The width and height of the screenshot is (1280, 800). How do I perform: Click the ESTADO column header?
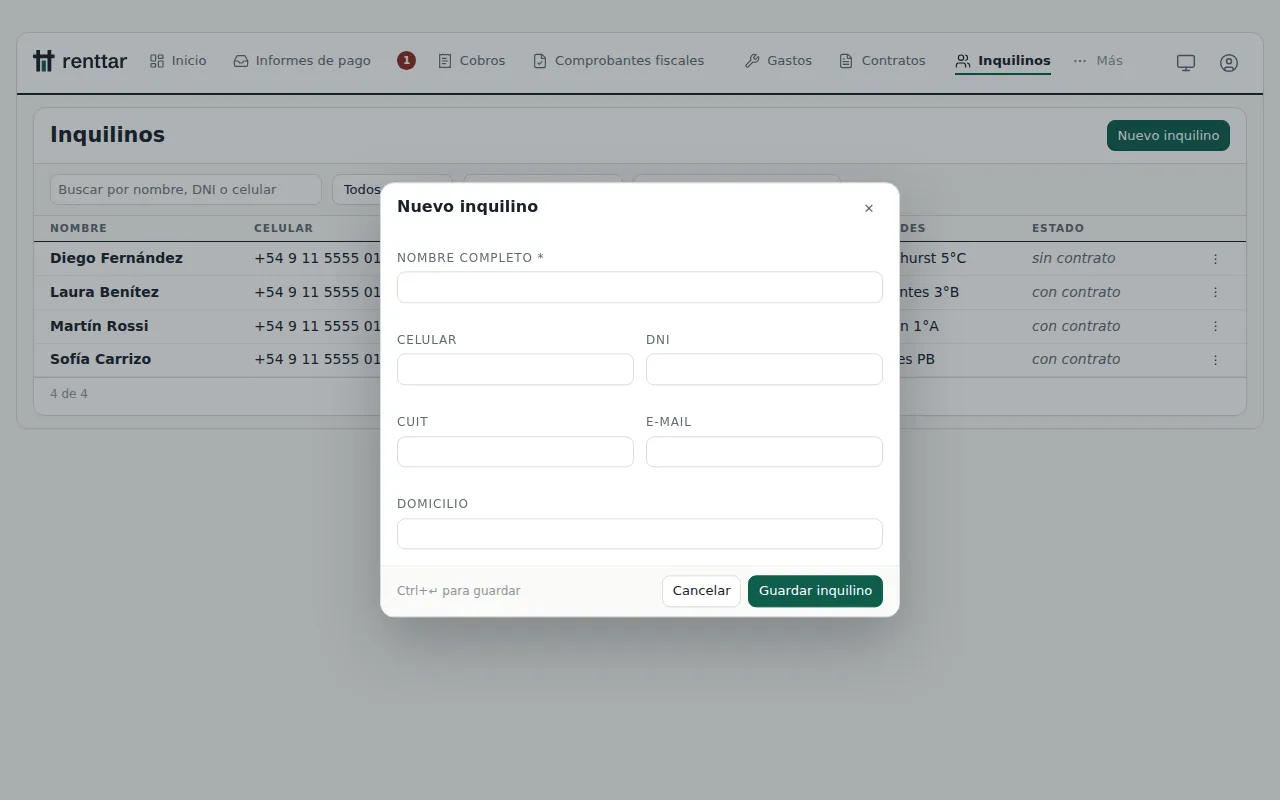click(x=1058, y=229)
